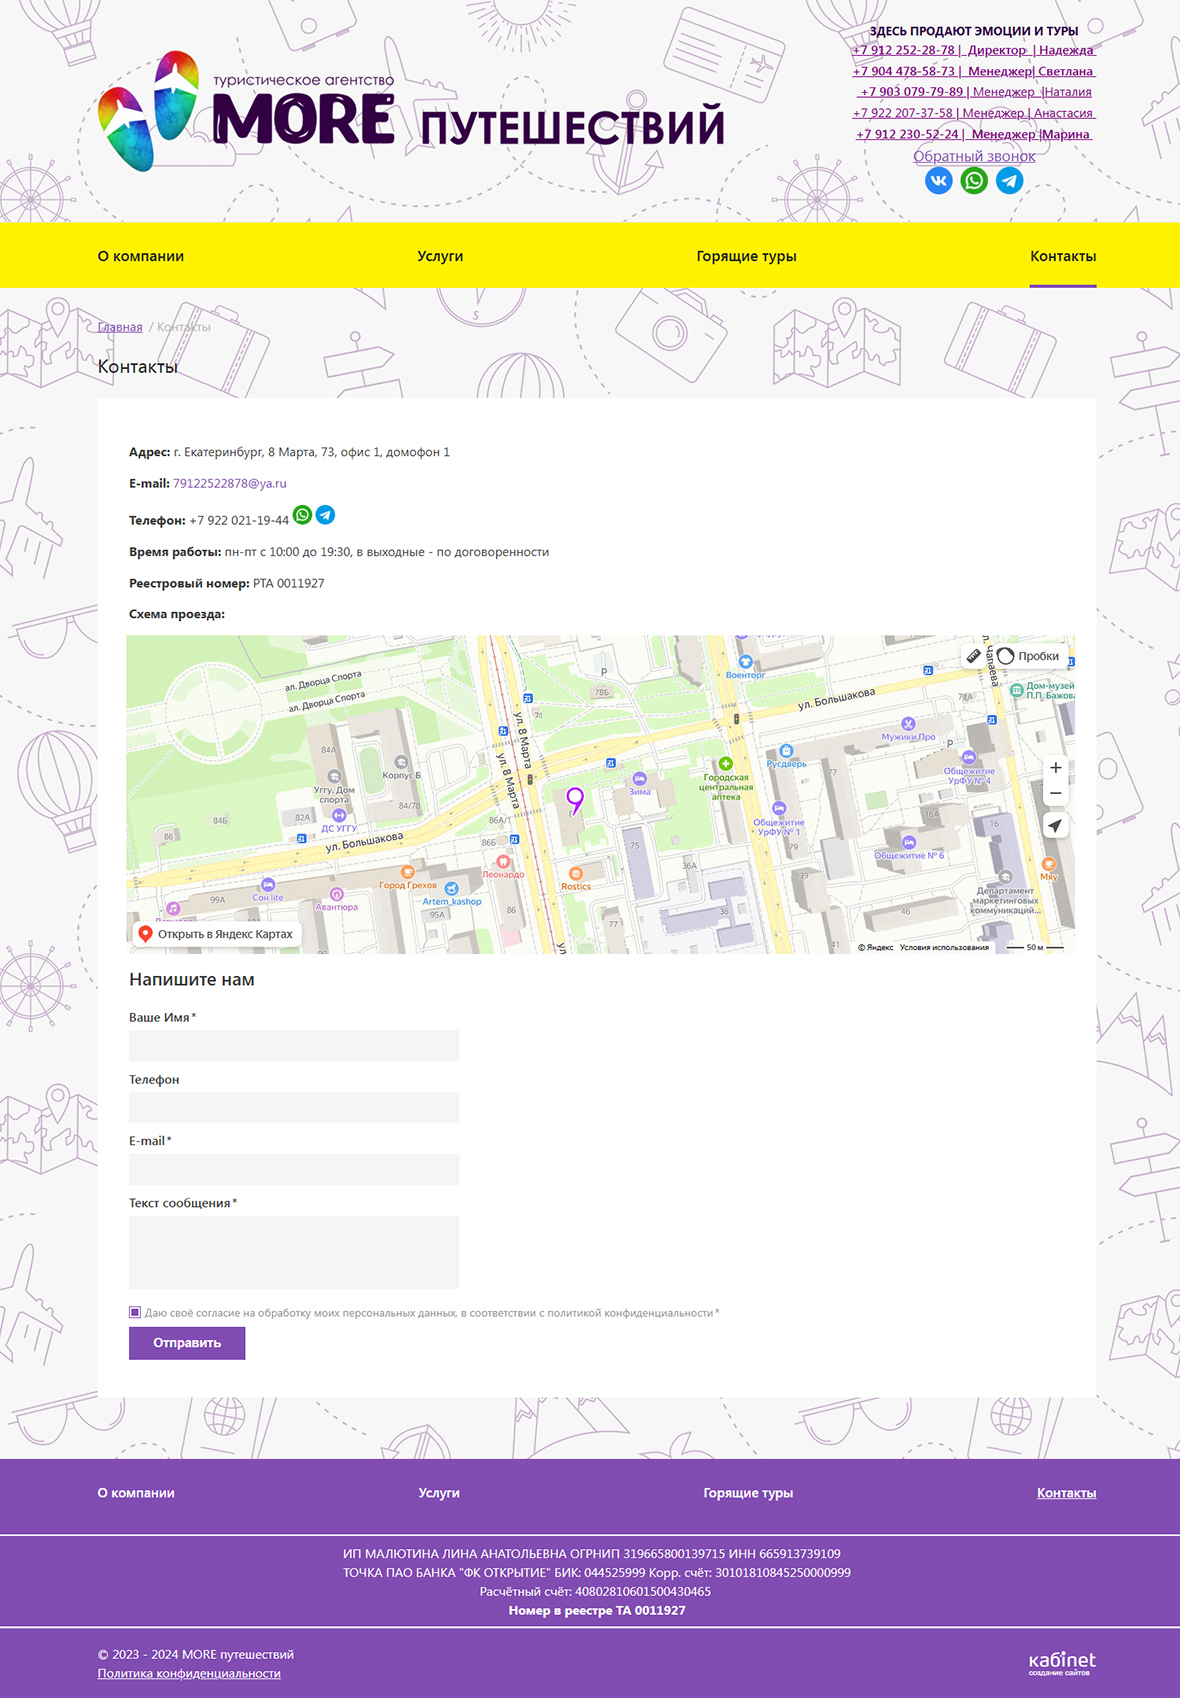
Task: Open the Политика конфиденциальности footer link
Action: [x=189, y=1673]
